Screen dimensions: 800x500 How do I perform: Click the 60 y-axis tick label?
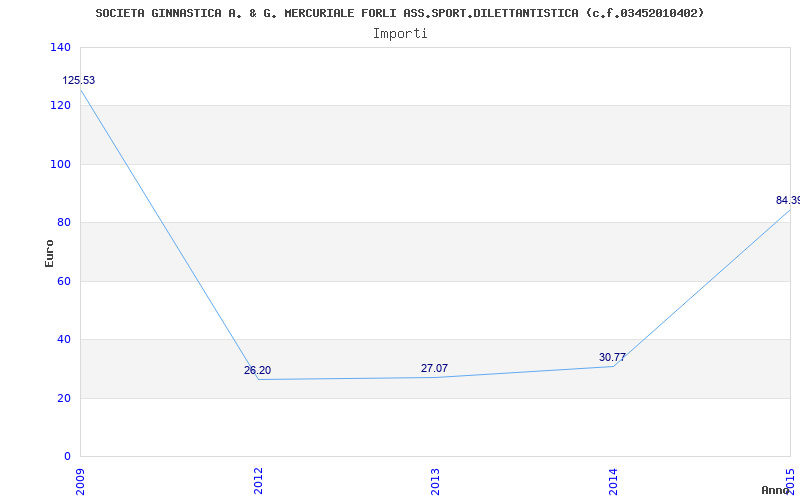(64, 281)
